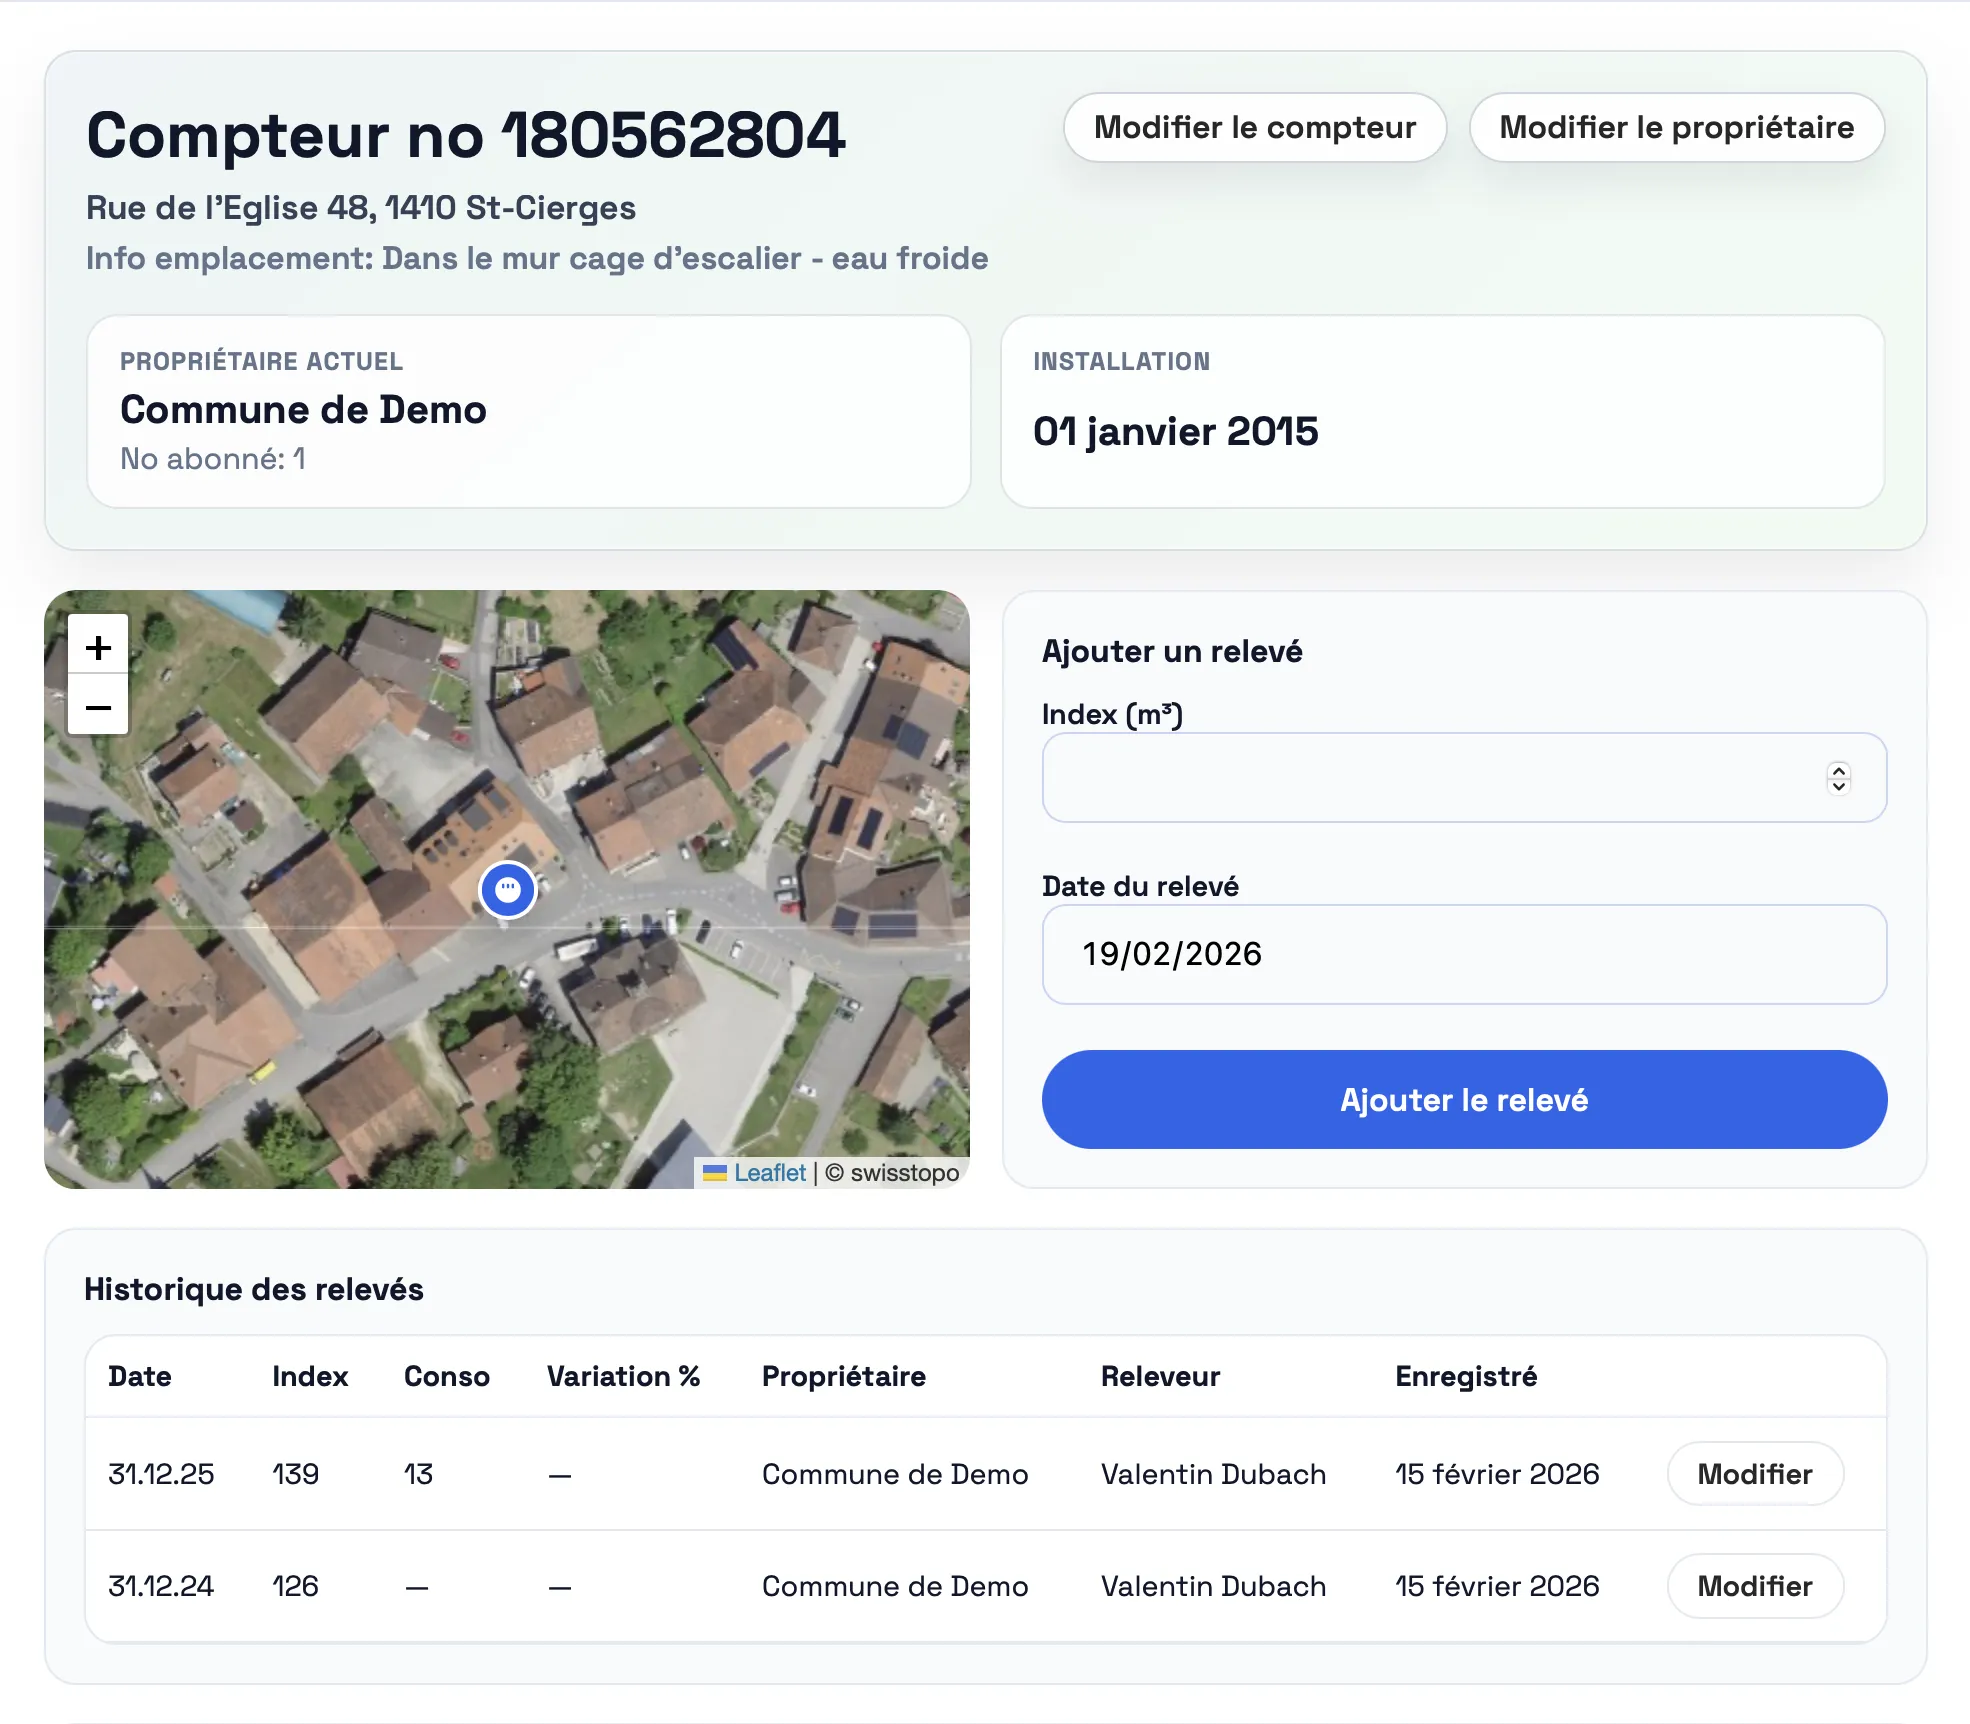
Task: Click the Date column header
Action: 140,1376
